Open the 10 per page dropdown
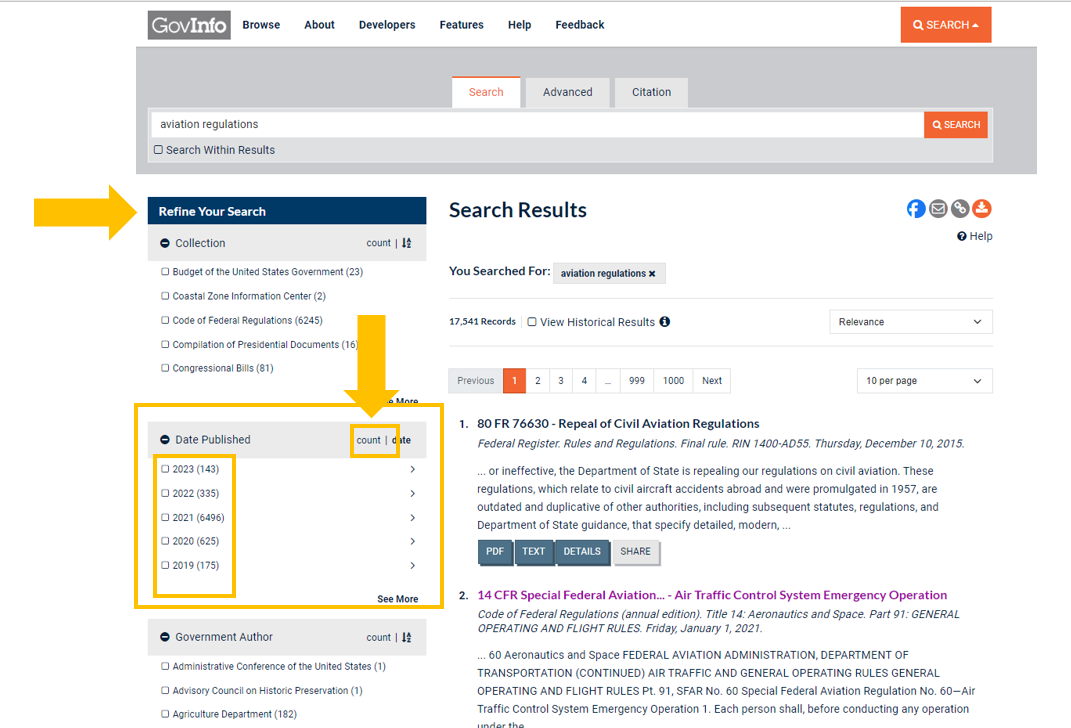Image resolution: width=1071 pixels, height=728 pixels. [x=924, y=380]
